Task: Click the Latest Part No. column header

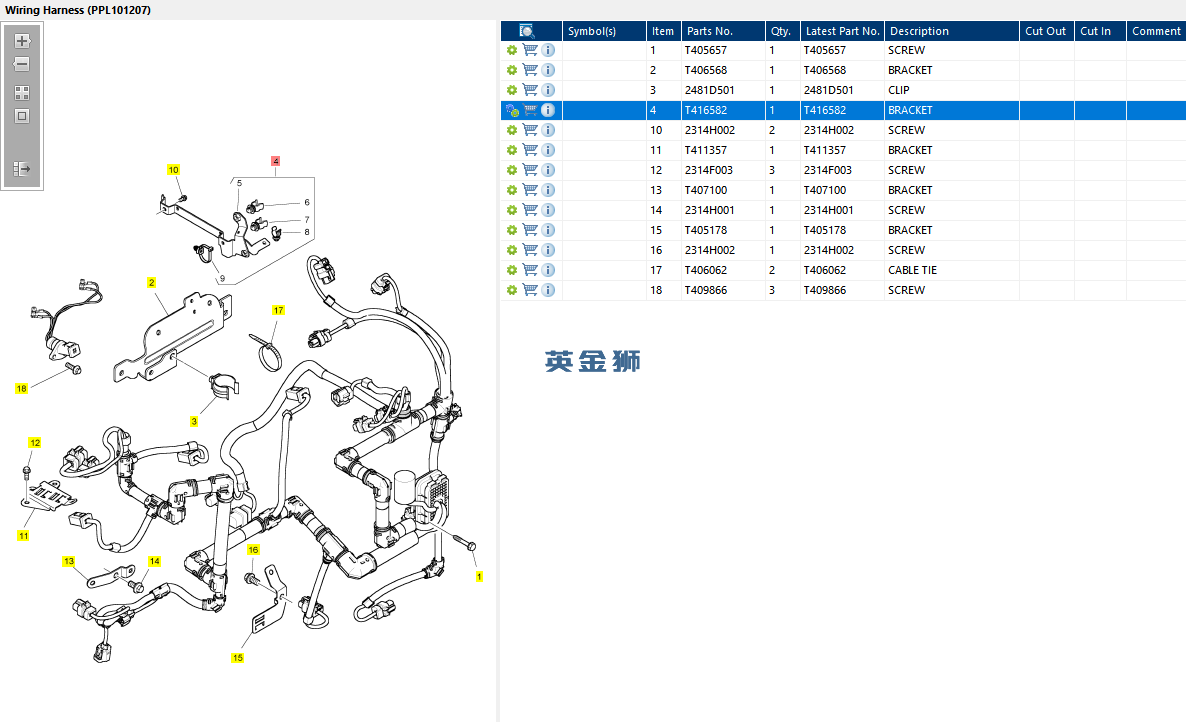Action: [842, 31]
